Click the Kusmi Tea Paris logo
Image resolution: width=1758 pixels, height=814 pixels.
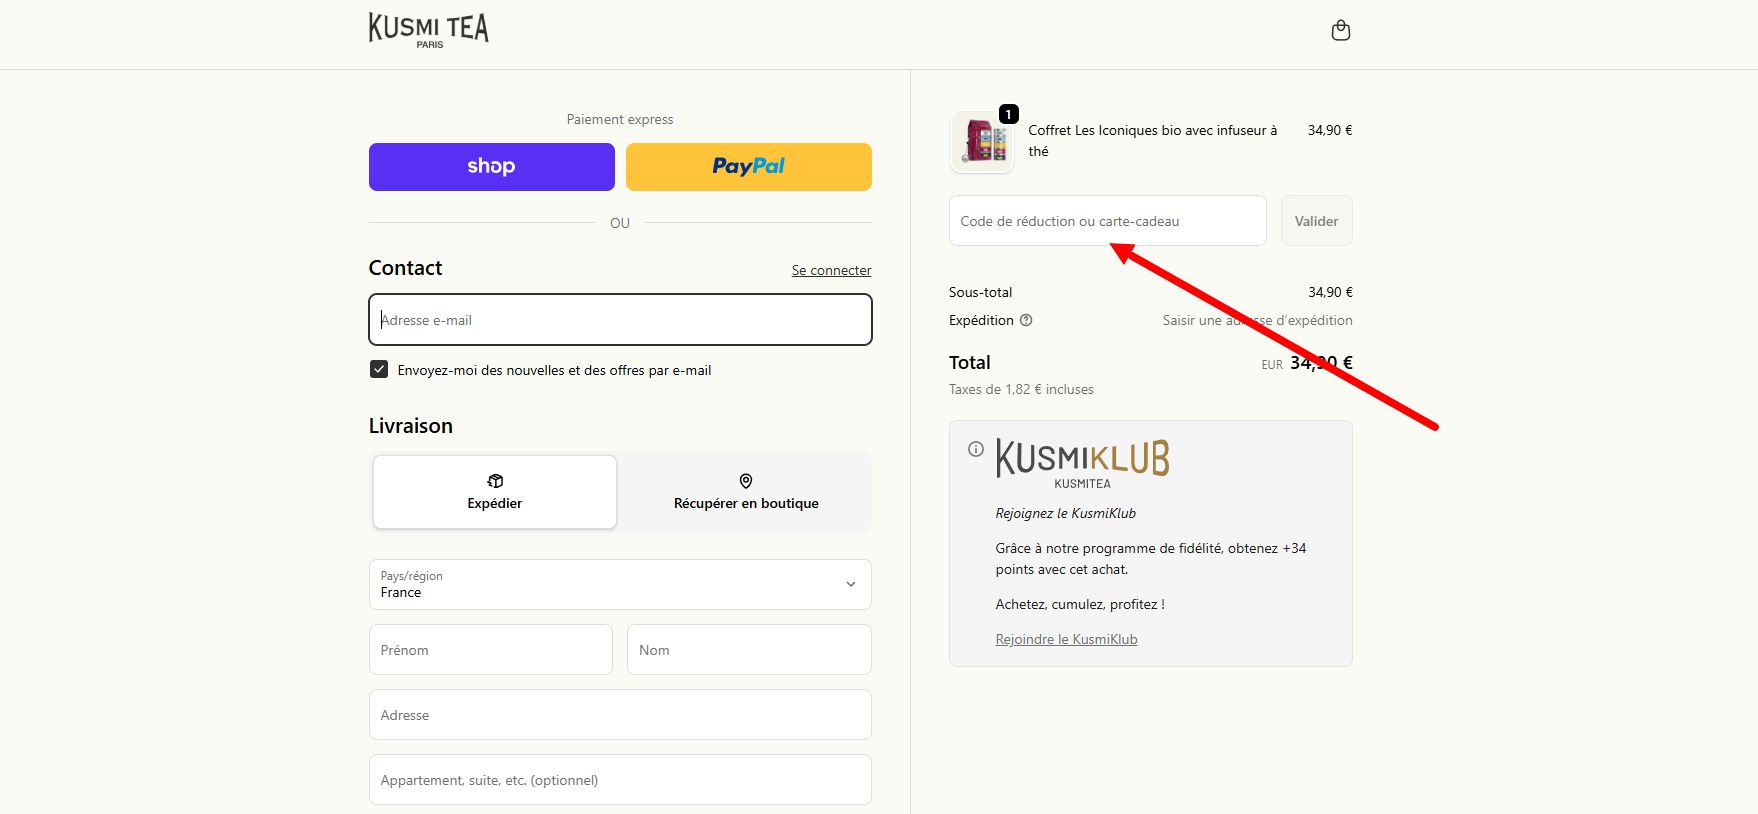(429, 30)
